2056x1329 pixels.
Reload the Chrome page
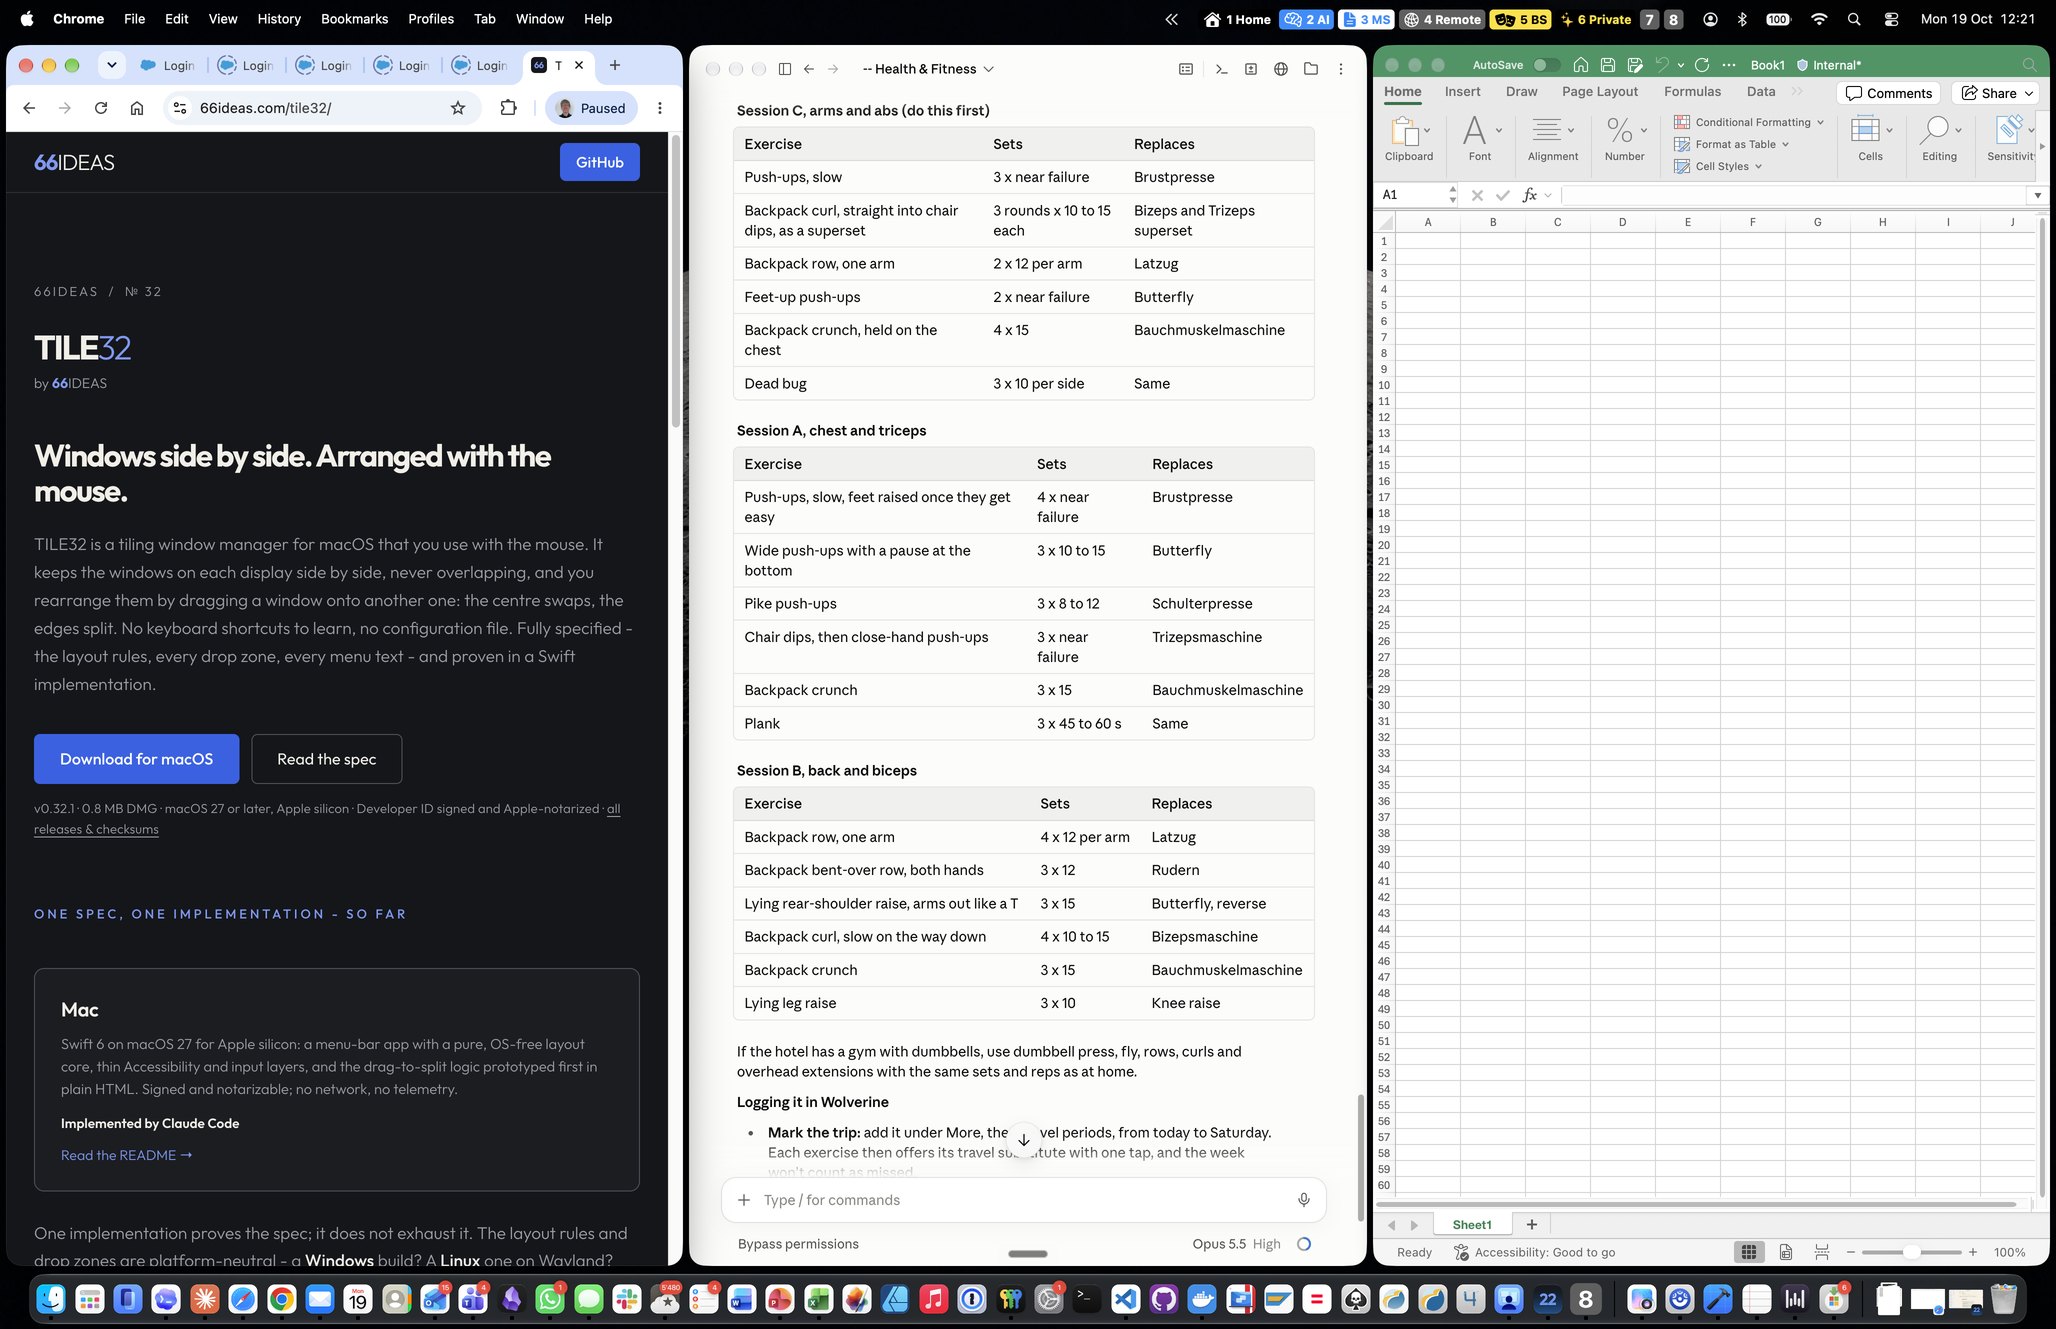coord(101,108)
